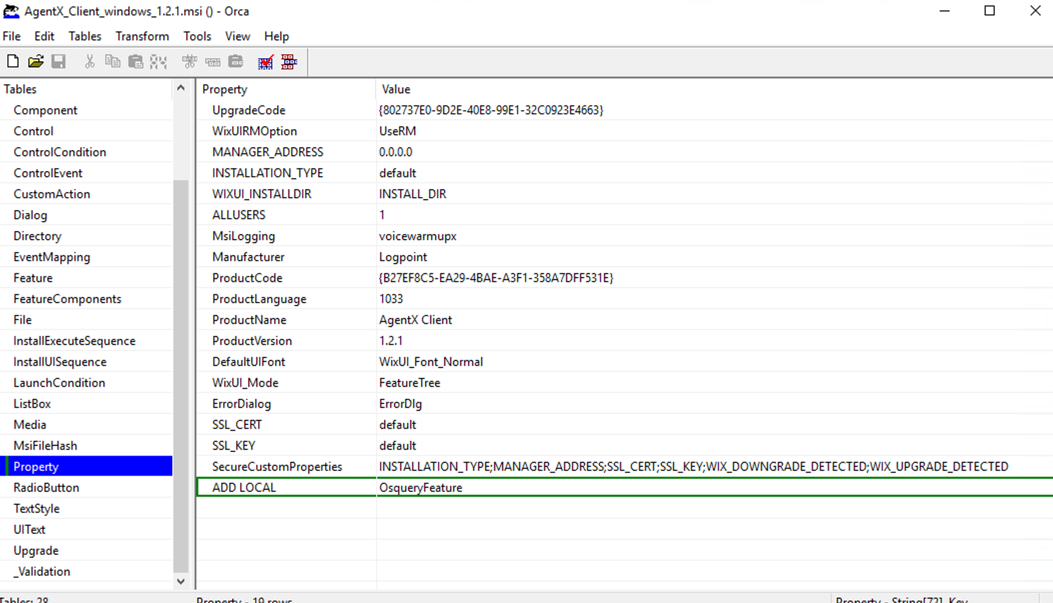Click the New file toolbar icon

(x=13, y=62)
